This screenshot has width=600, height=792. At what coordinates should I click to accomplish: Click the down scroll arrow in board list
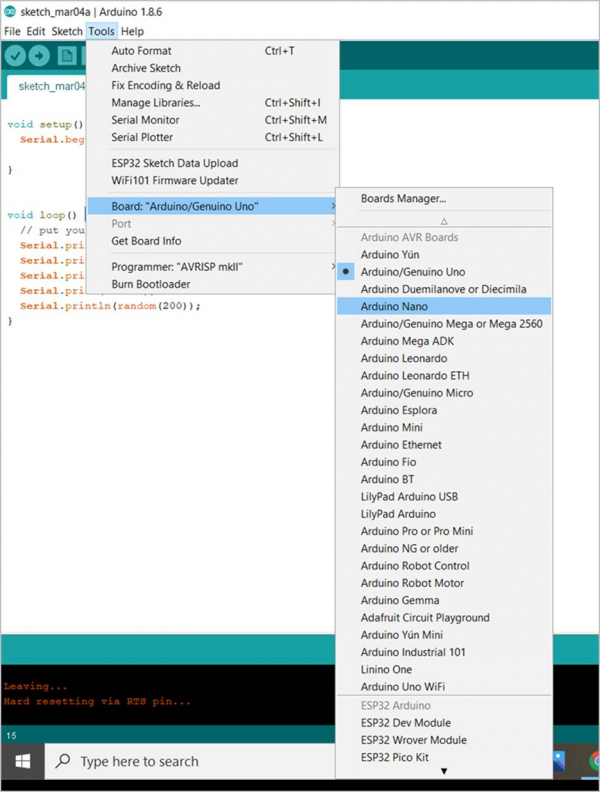click(x=444, y=771)
